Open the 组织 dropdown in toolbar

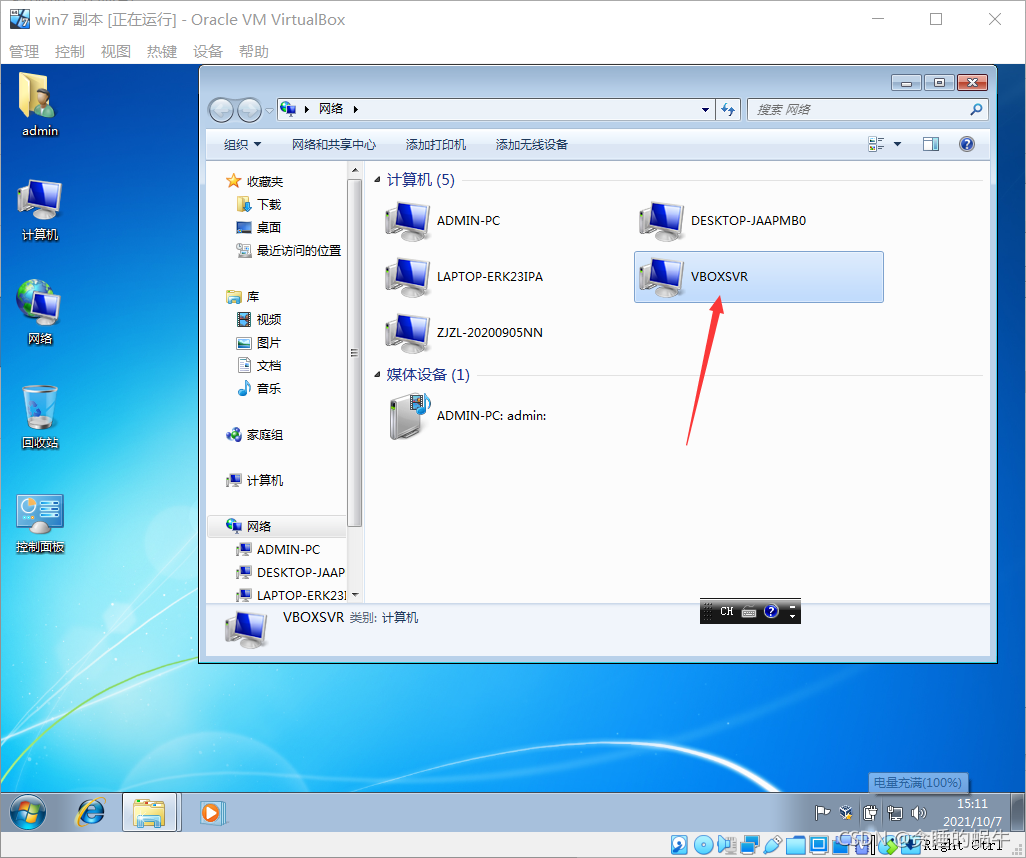tap(242, 145)
